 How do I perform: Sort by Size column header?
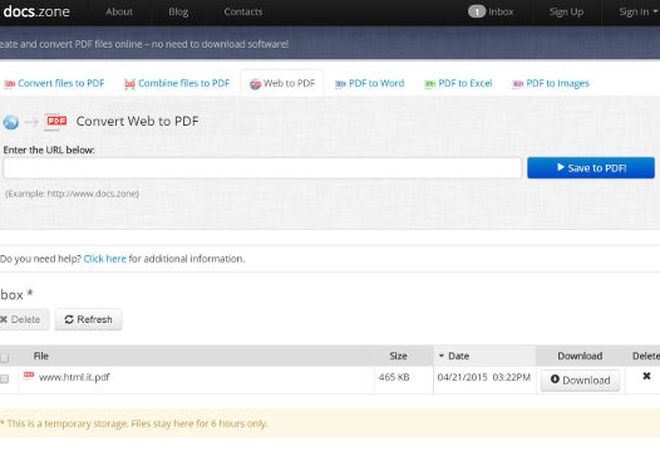tap(398, 356)
